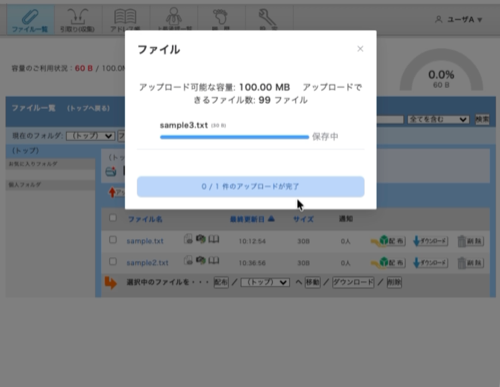Image resolution: width=500 pixels, height=387 pixels.
Task: Click the 通知 column header
Action: (346, 219)
